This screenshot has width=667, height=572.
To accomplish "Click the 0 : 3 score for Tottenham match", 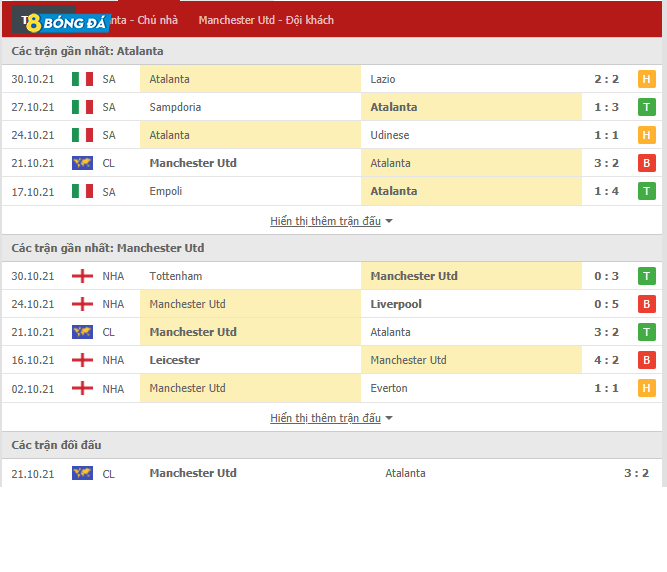I will click(606, 276).
